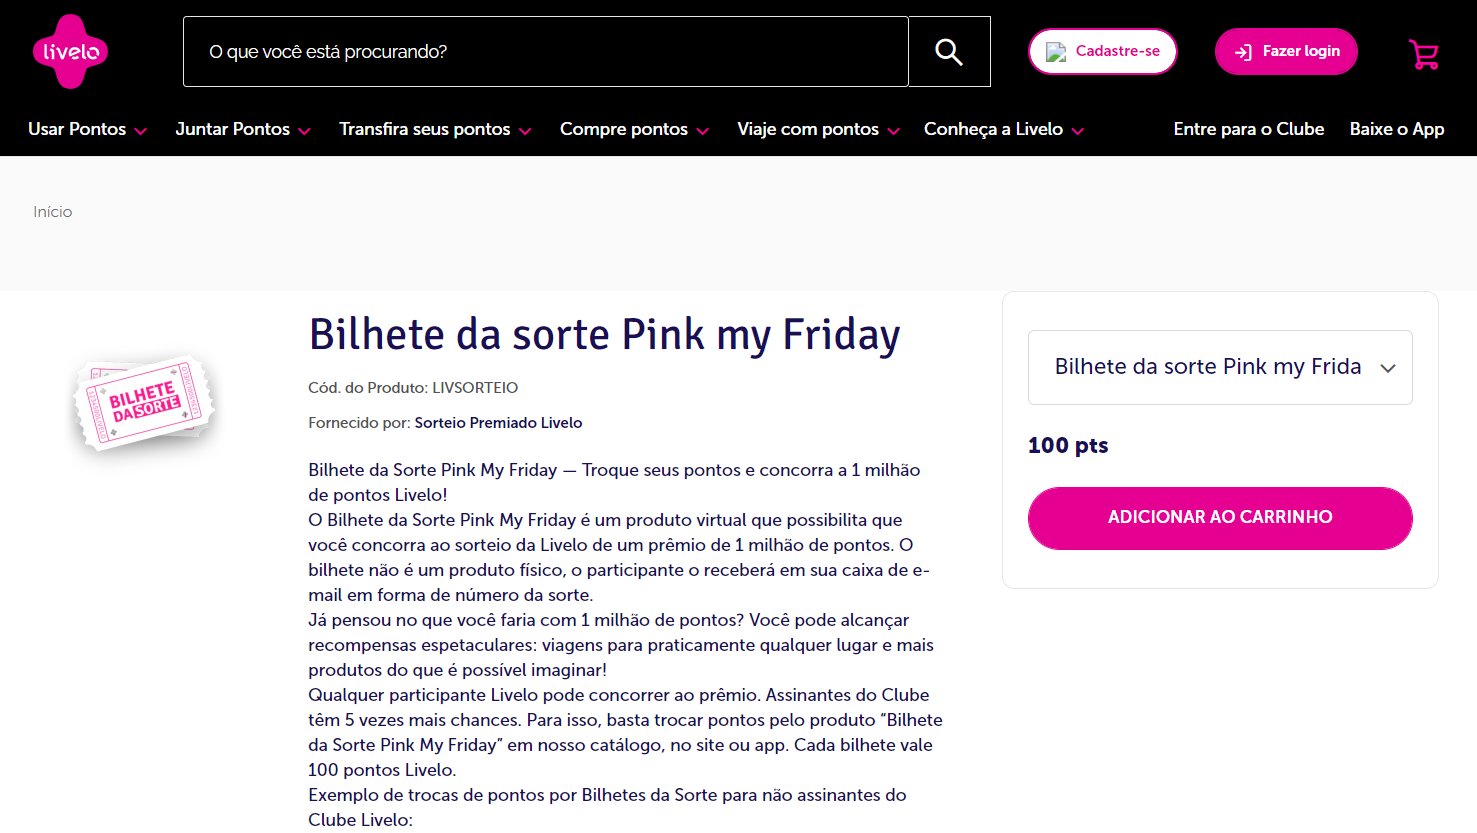Expand the Usar Pontos menu chevron
Image resolution: width=1477 pixels, height=833 pixels.
(140, 131)
